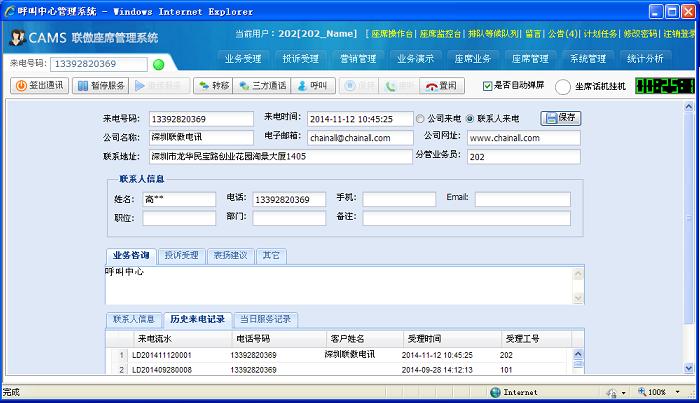
Task: Click the 签出通讯 sign-out button
Action: (40, 86)
